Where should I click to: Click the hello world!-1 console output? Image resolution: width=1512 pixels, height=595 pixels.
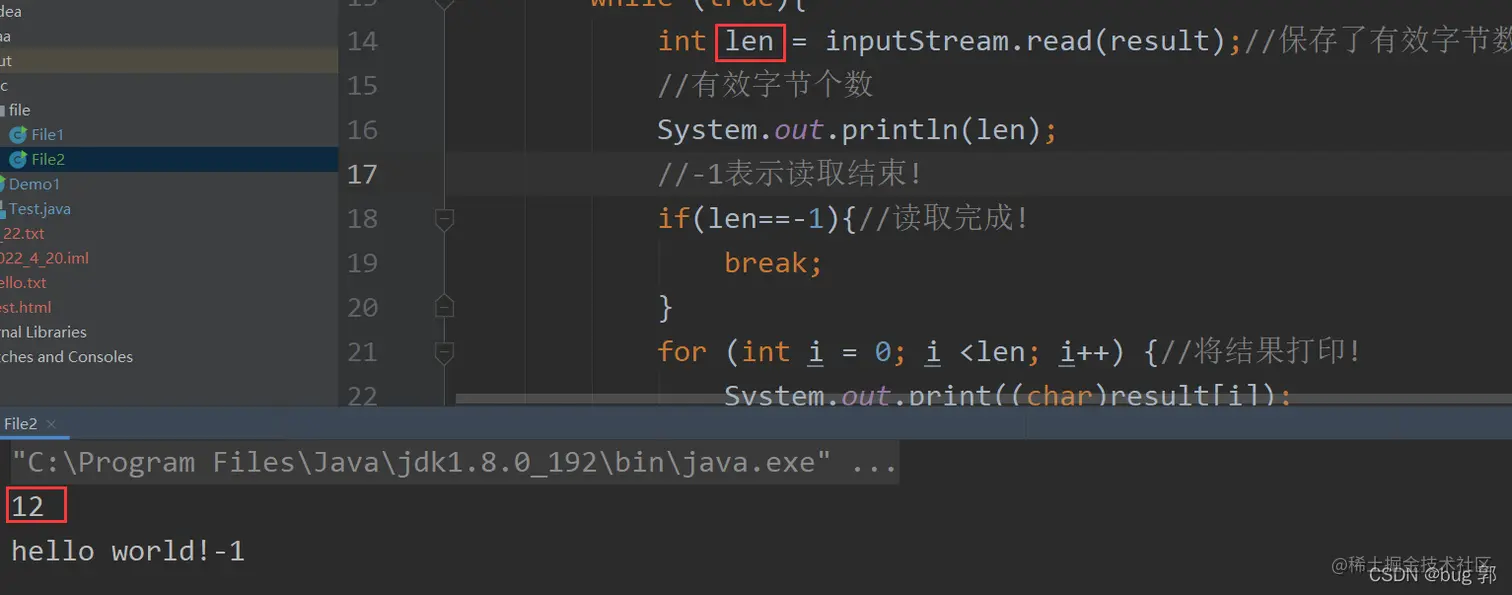click(128, 551)
